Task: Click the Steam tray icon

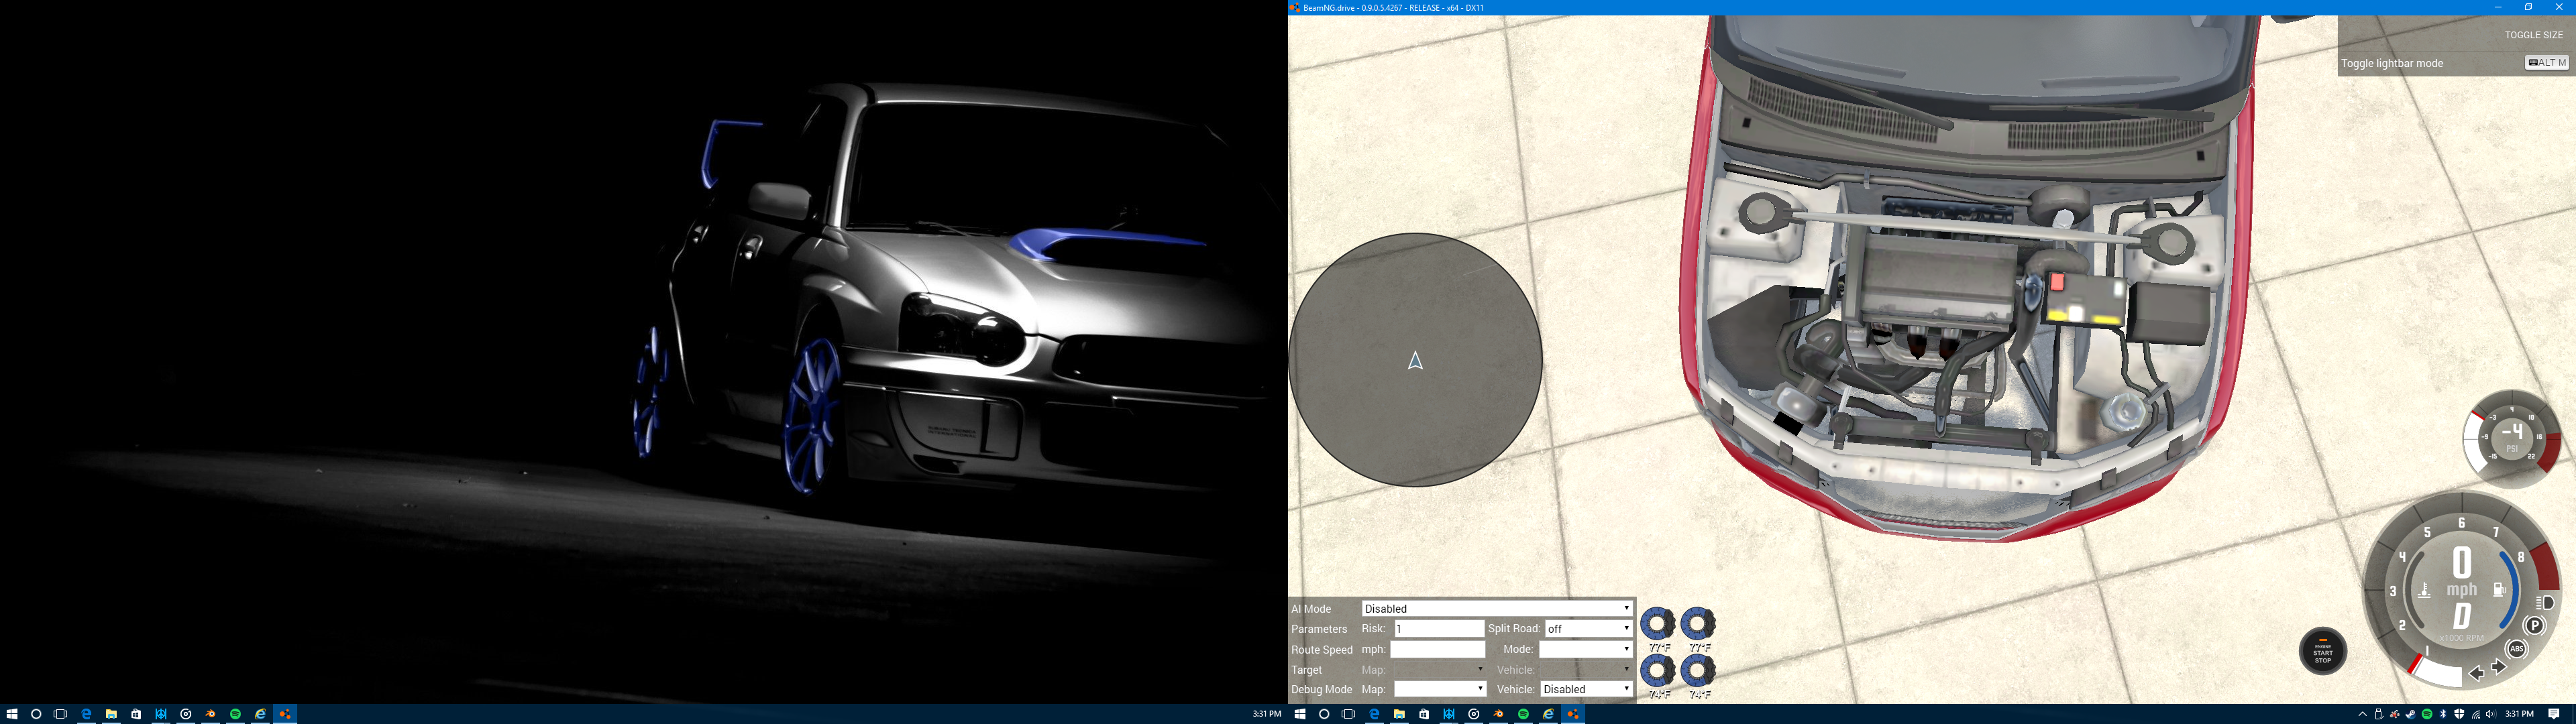Action: 2411,714
